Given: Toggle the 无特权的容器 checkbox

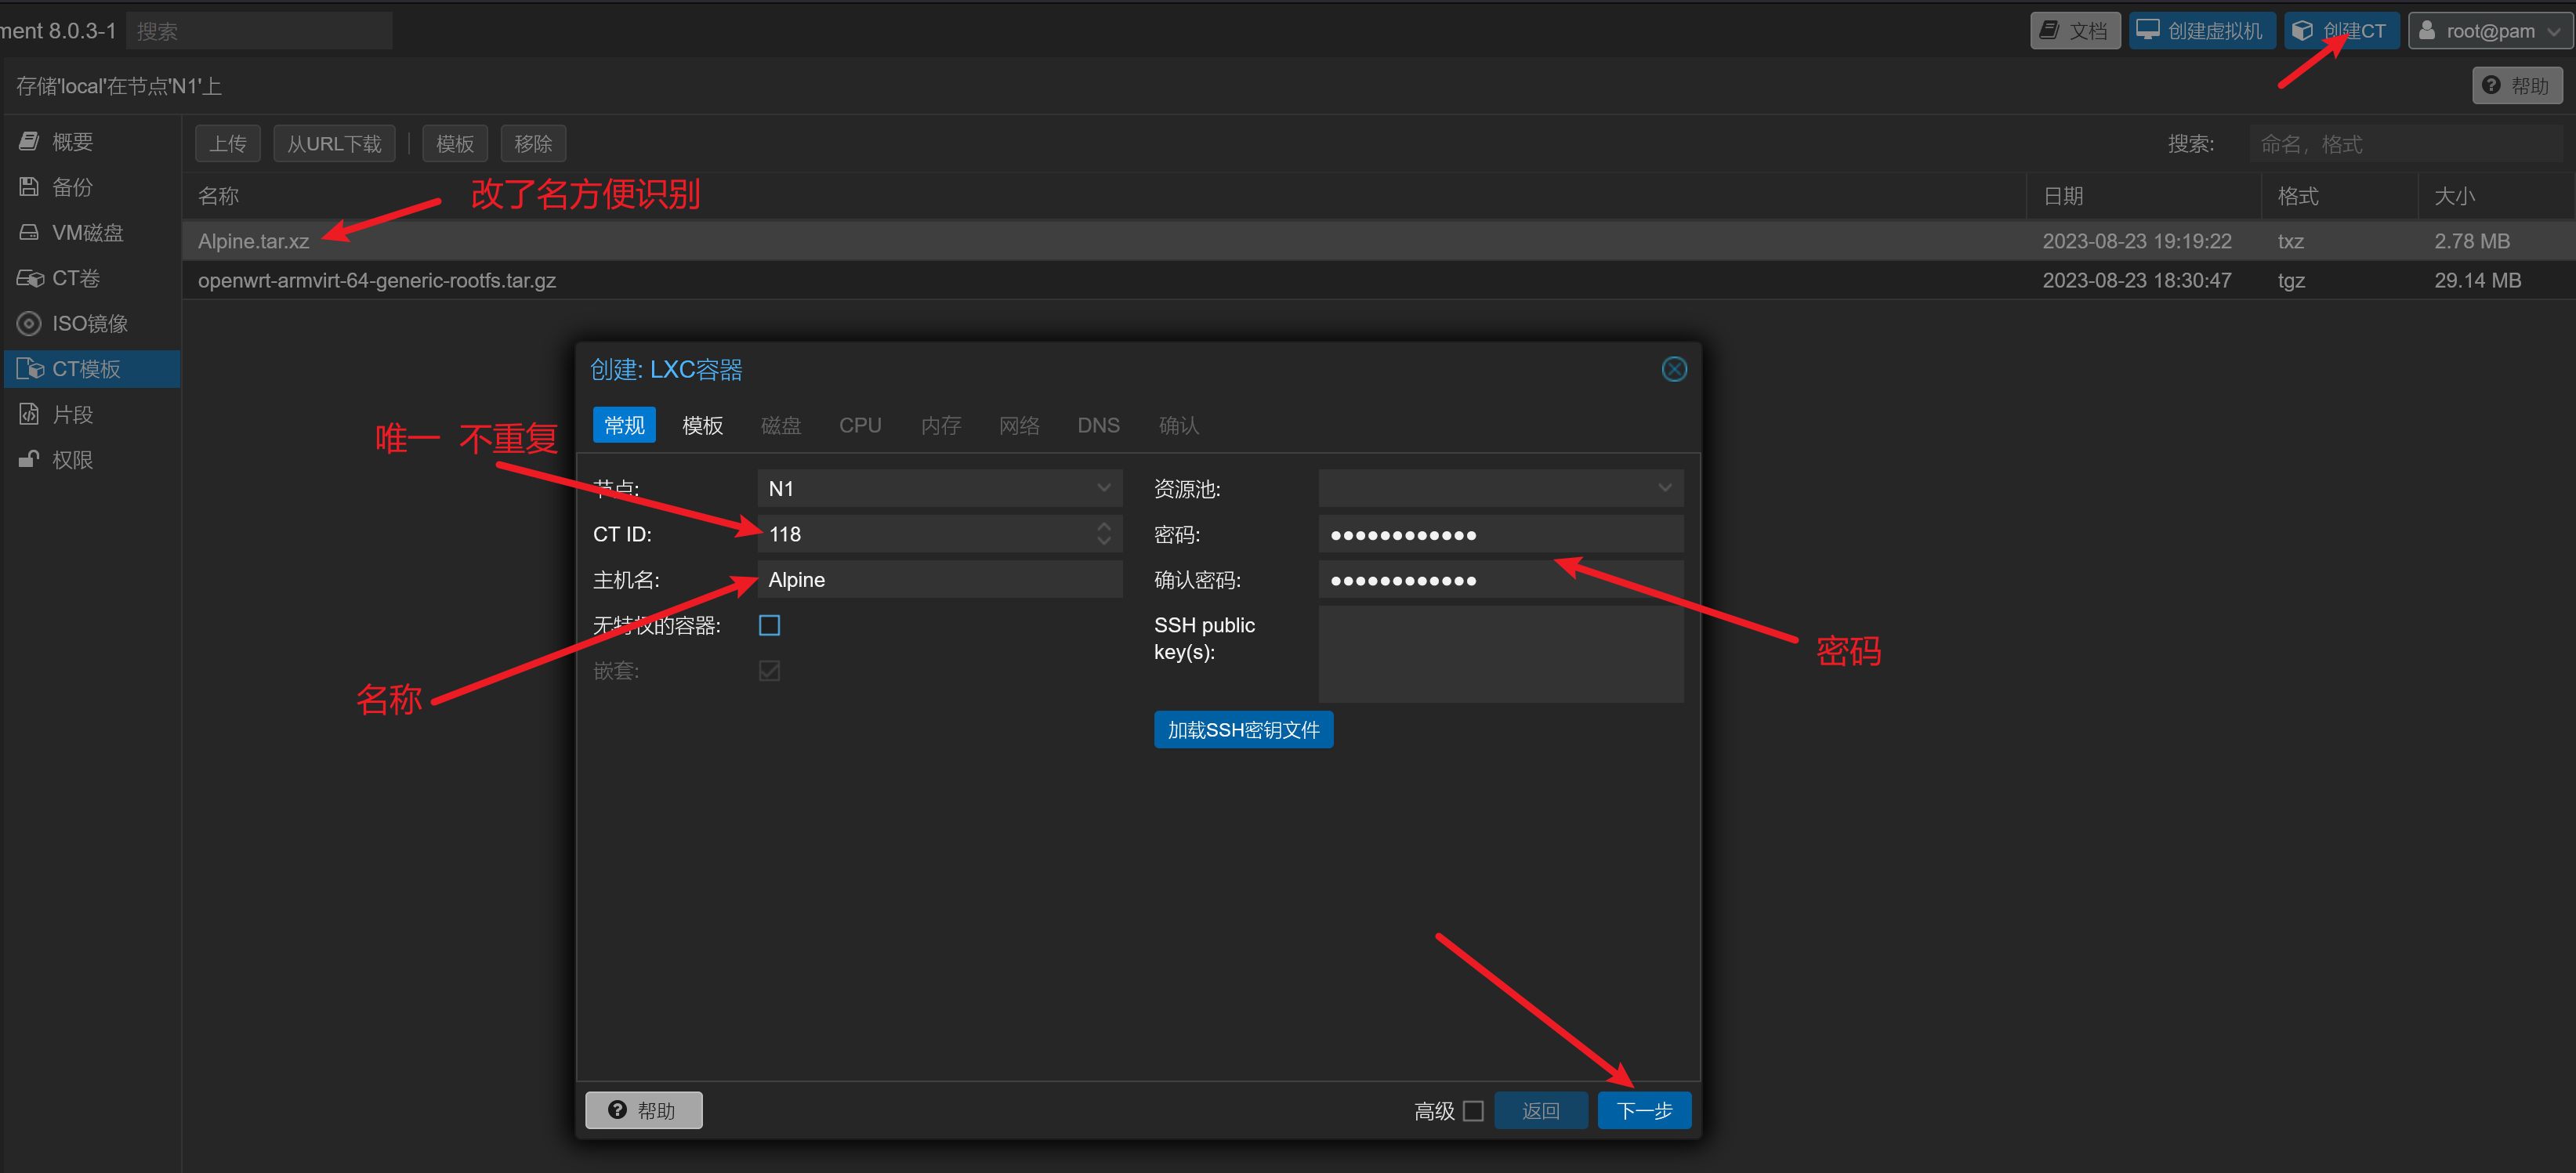Looking at the screenshot, I should (769, 626).
